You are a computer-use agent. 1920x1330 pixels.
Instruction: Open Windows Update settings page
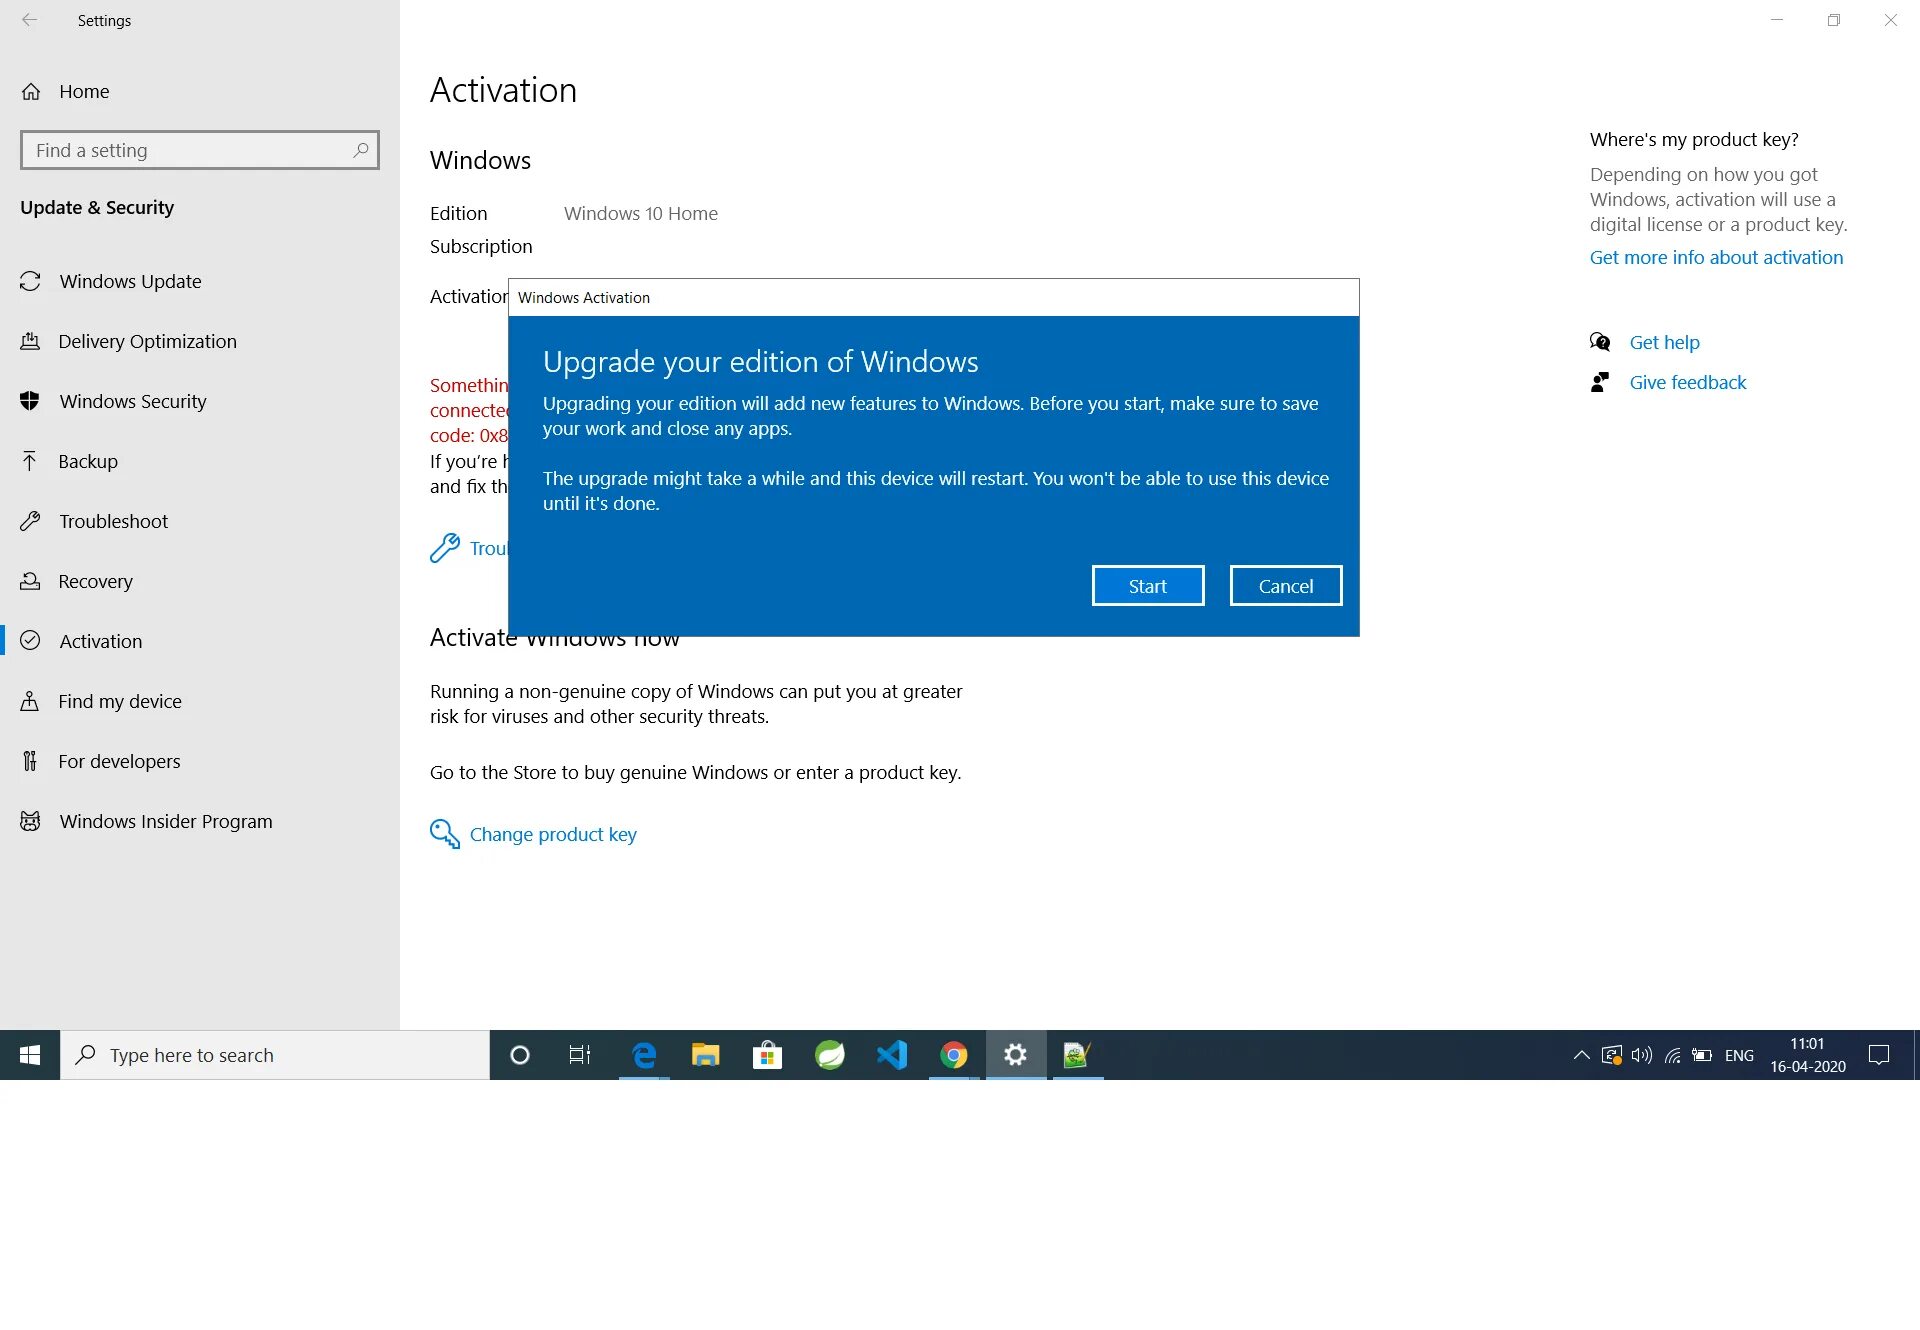[x=130, y=281]
